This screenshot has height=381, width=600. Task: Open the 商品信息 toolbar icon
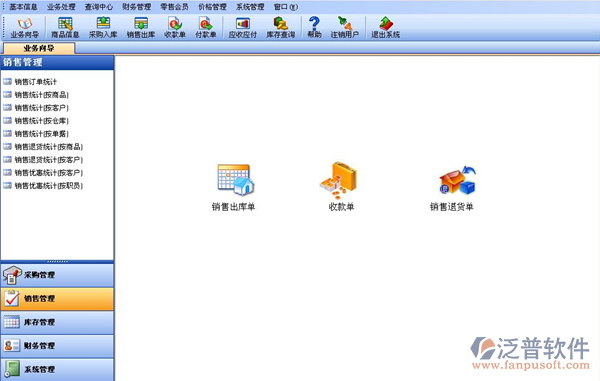(65, 27)
